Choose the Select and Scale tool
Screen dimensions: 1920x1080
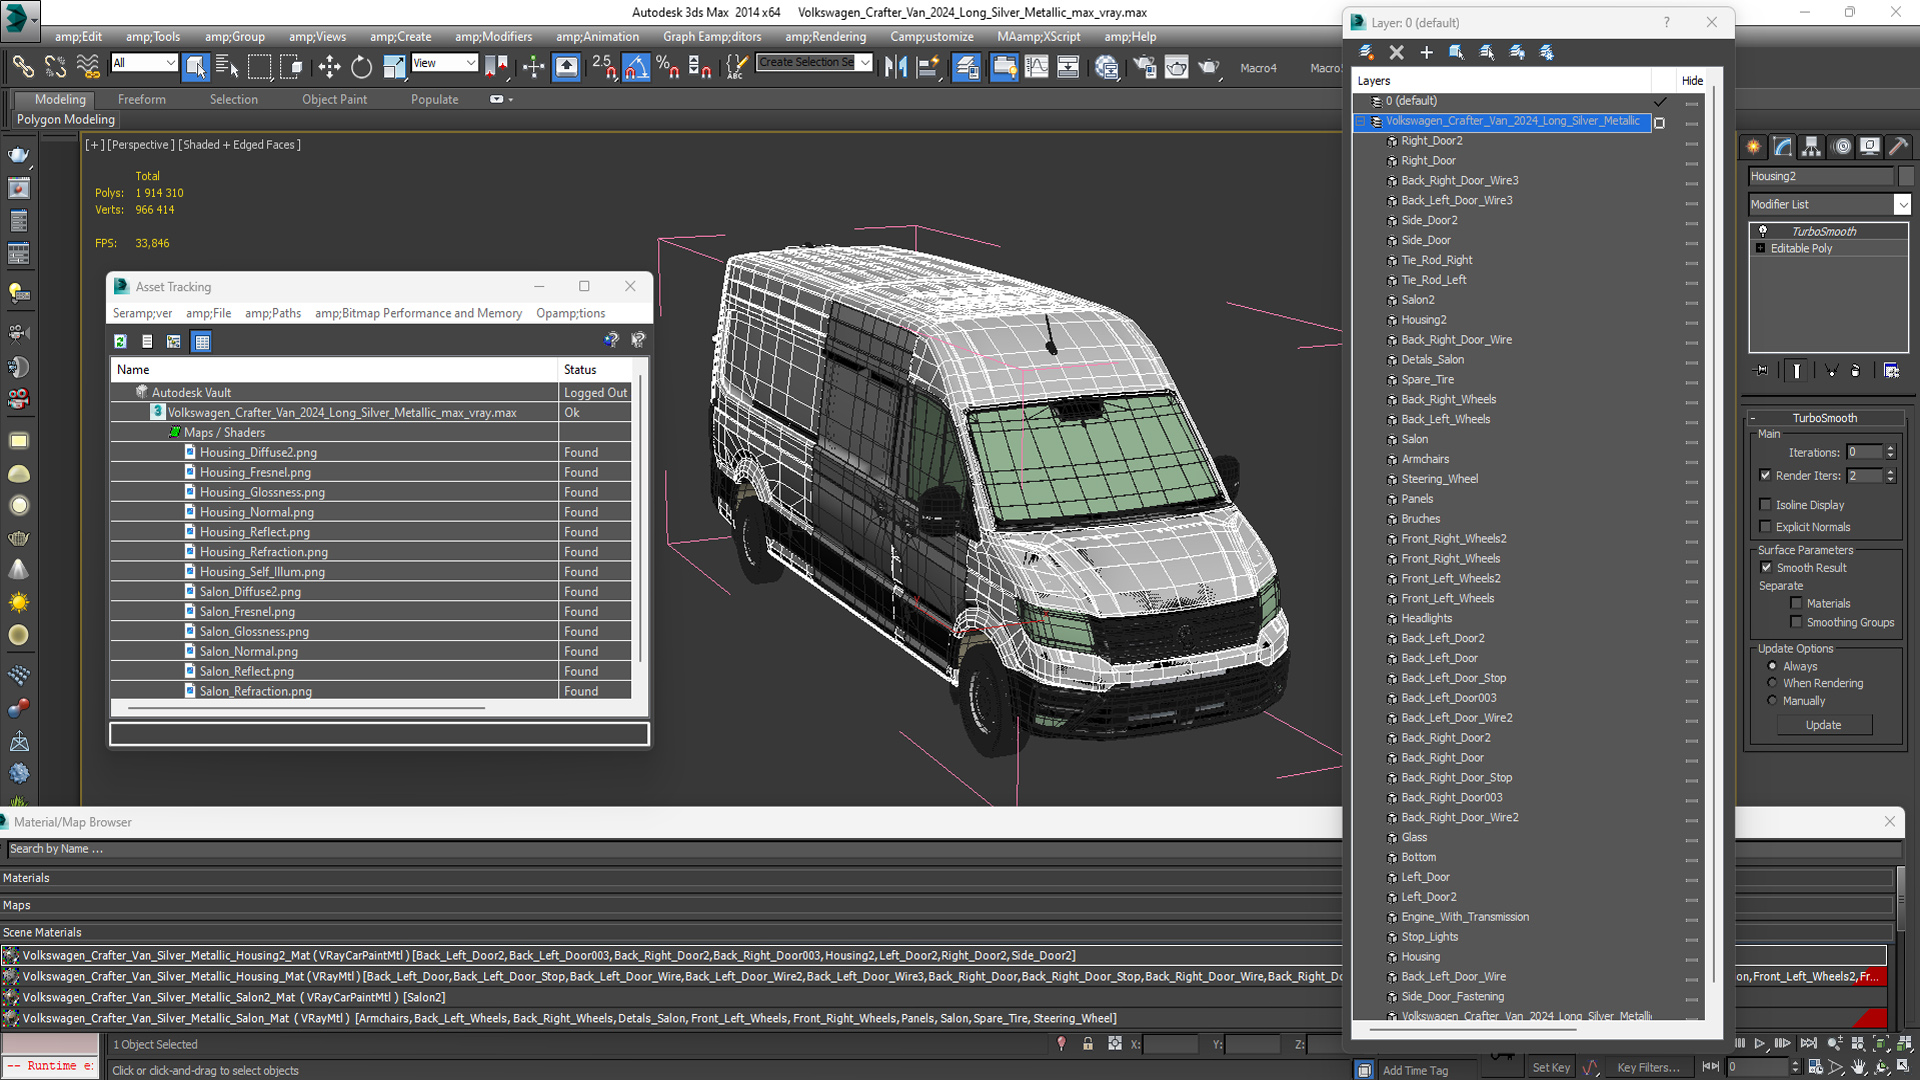[394, 67]
